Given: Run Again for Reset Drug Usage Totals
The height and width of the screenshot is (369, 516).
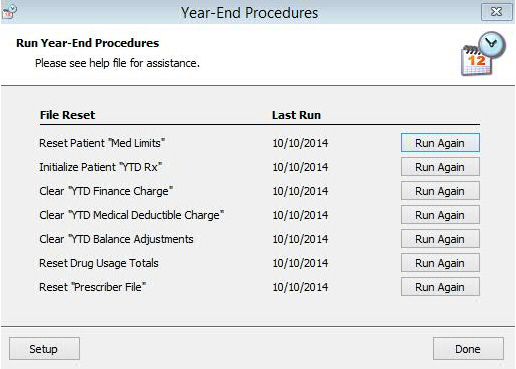Looking at the screenshot, I should click(x=440, y=263).
